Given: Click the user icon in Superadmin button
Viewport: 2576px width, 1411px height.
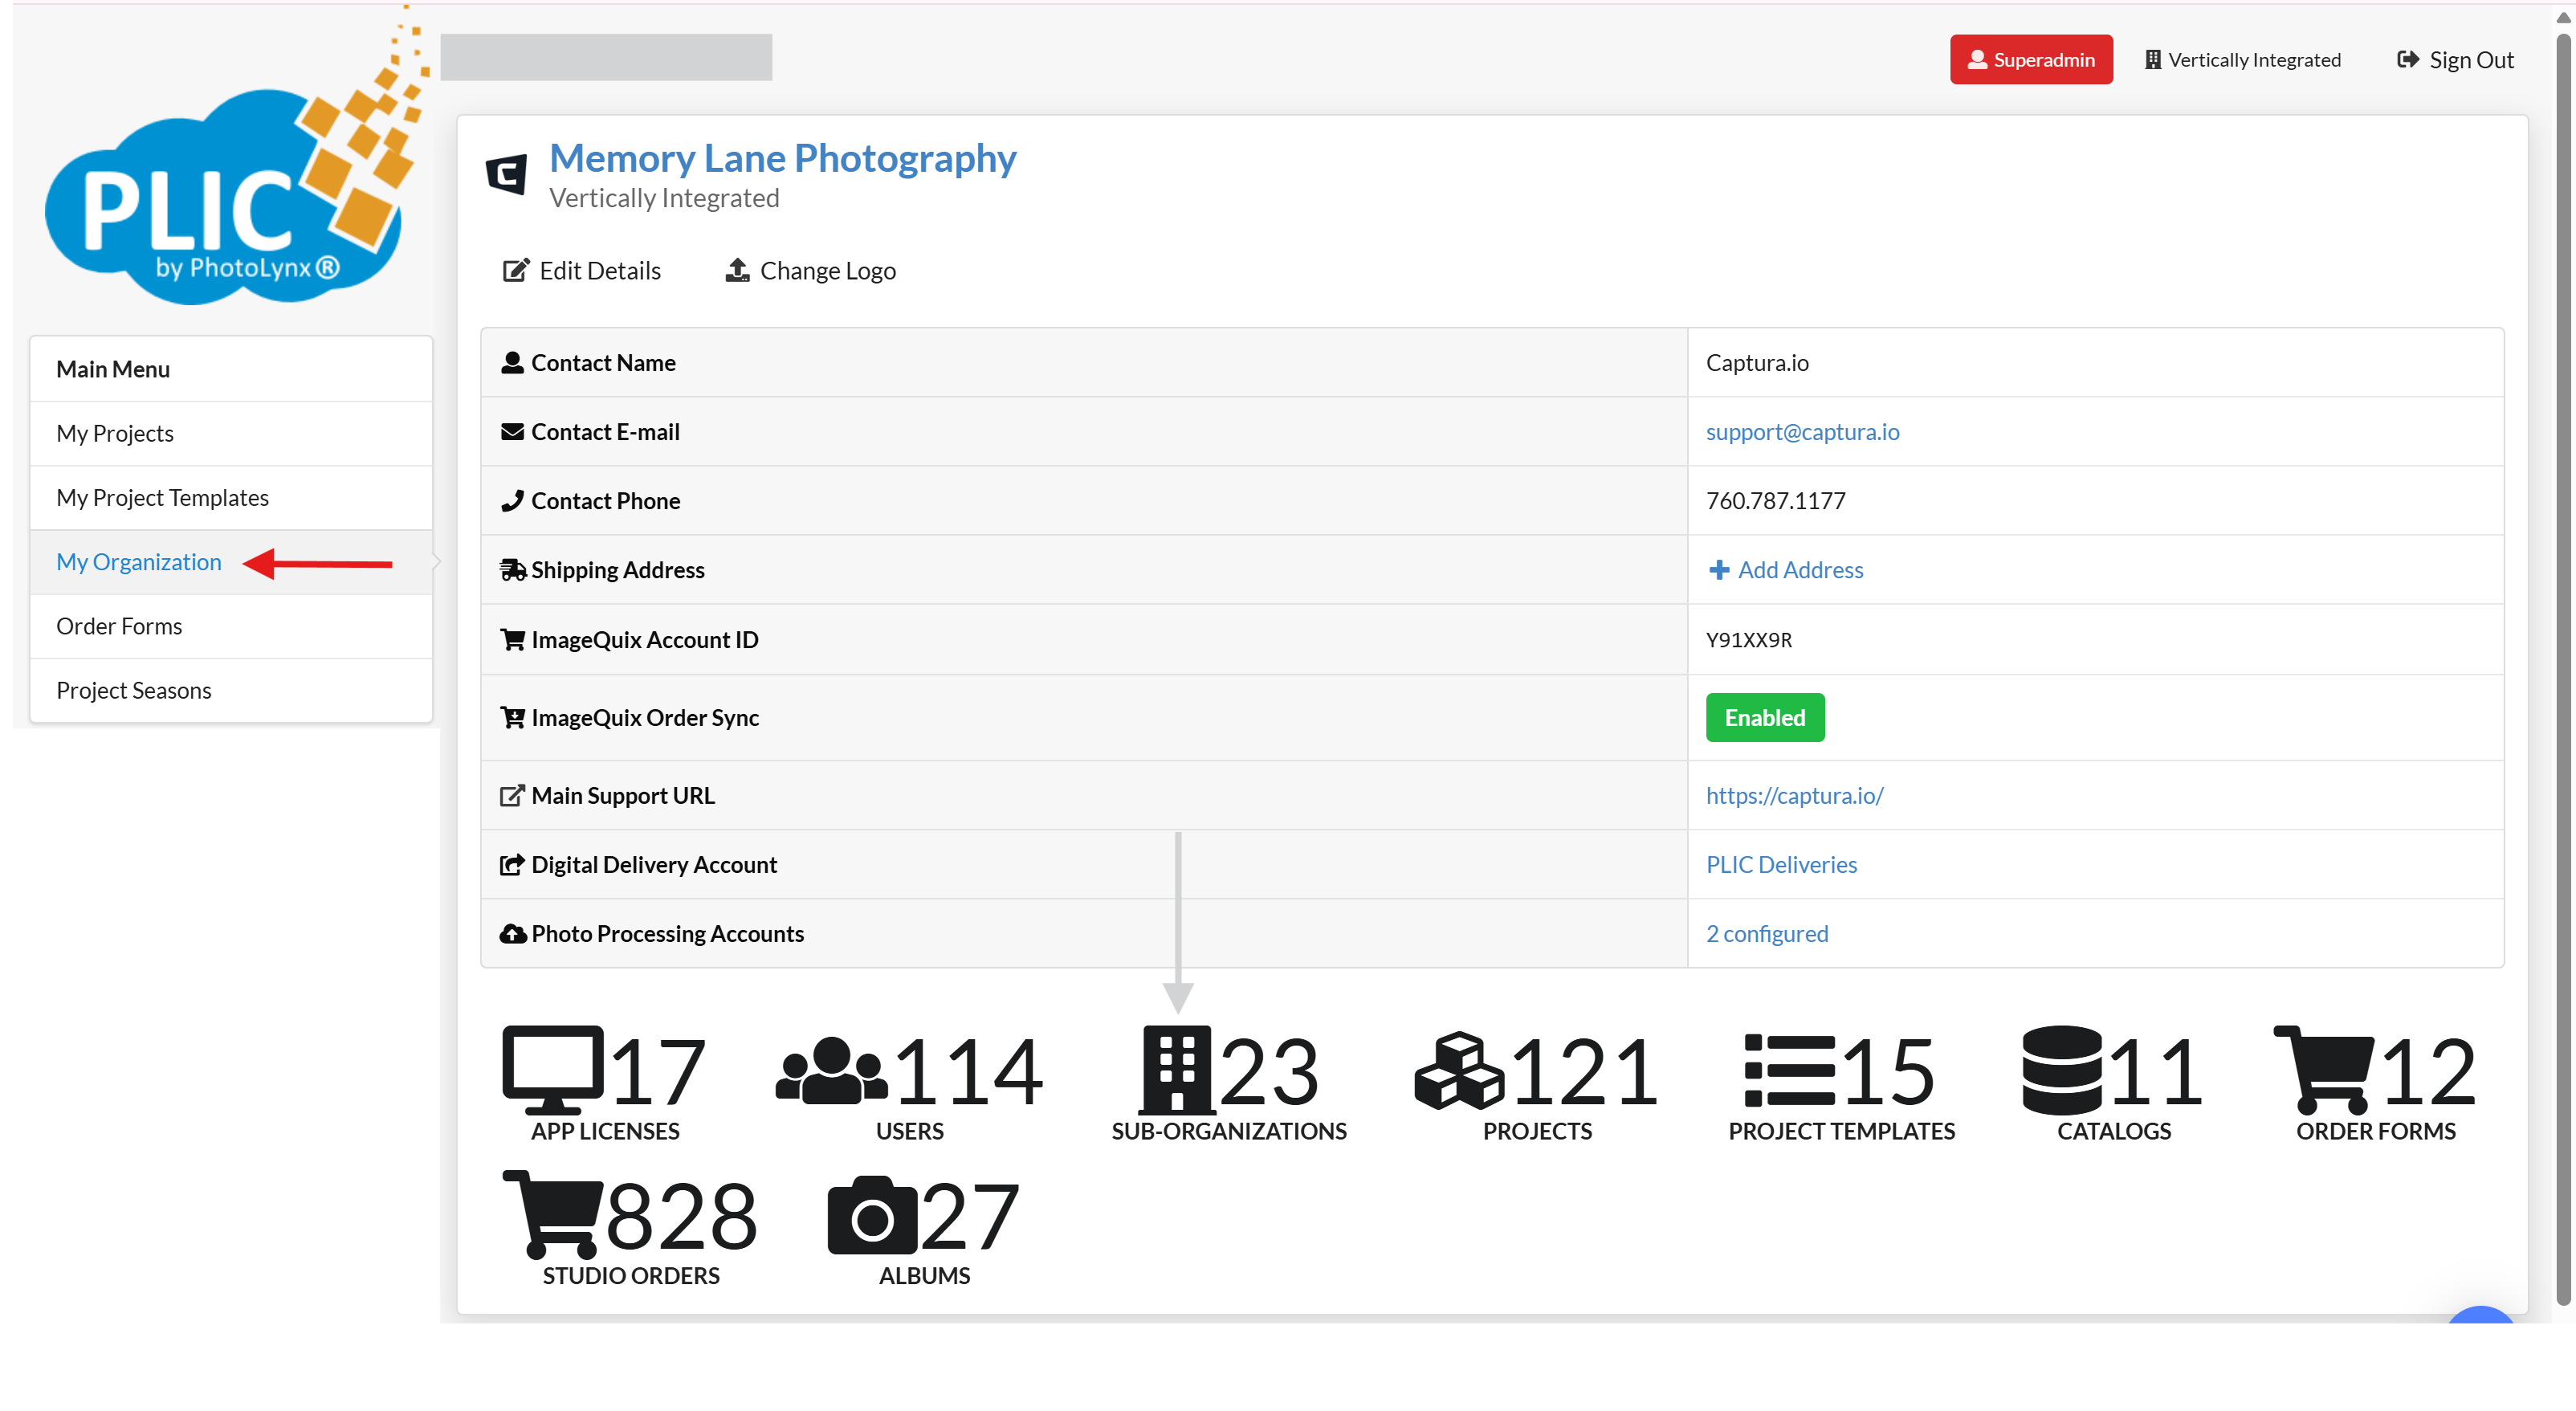Looking at the screenshot, I should point(1977,59).
